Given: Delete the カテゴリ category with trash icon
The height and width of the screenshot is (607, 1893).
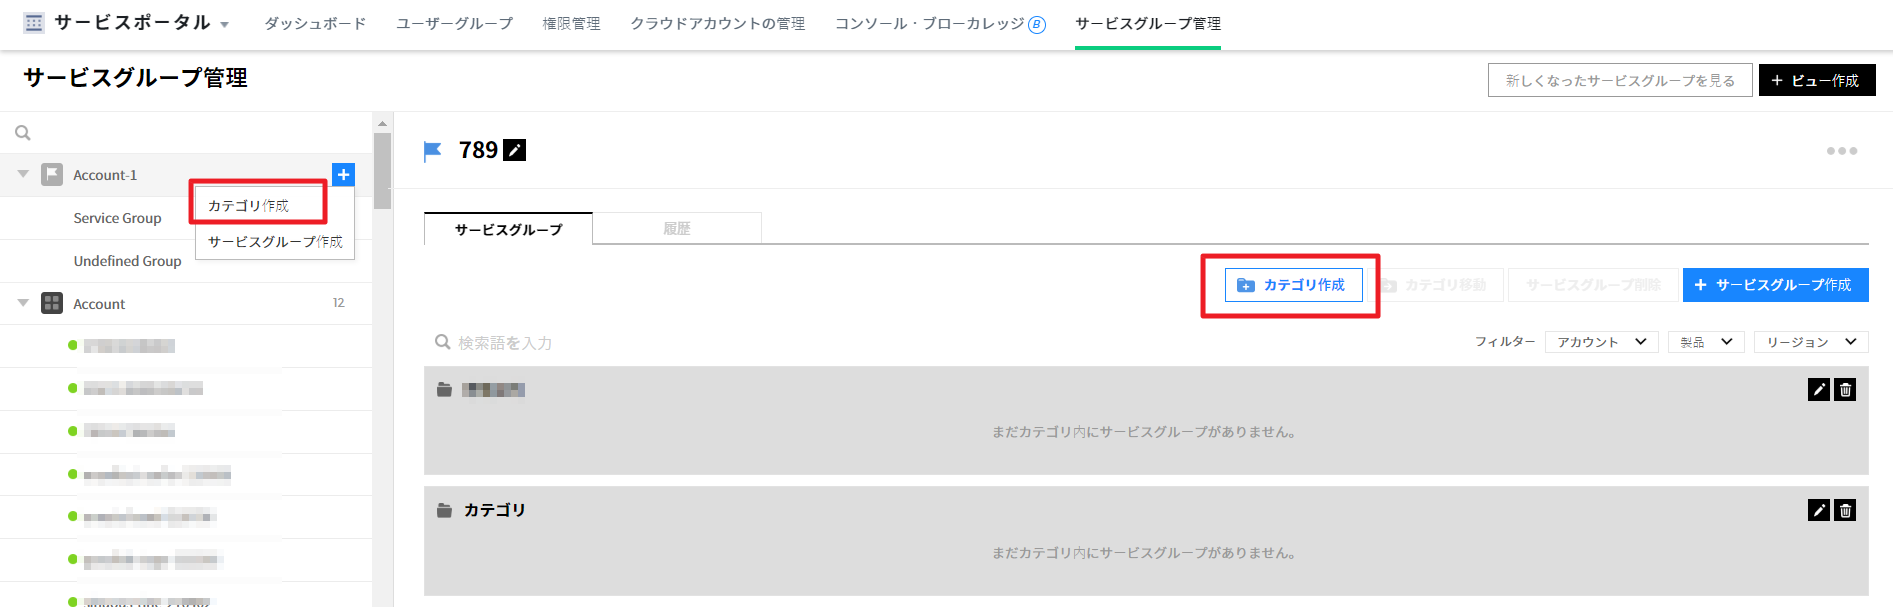Looking at the screenshot, I should [1845, 511].
